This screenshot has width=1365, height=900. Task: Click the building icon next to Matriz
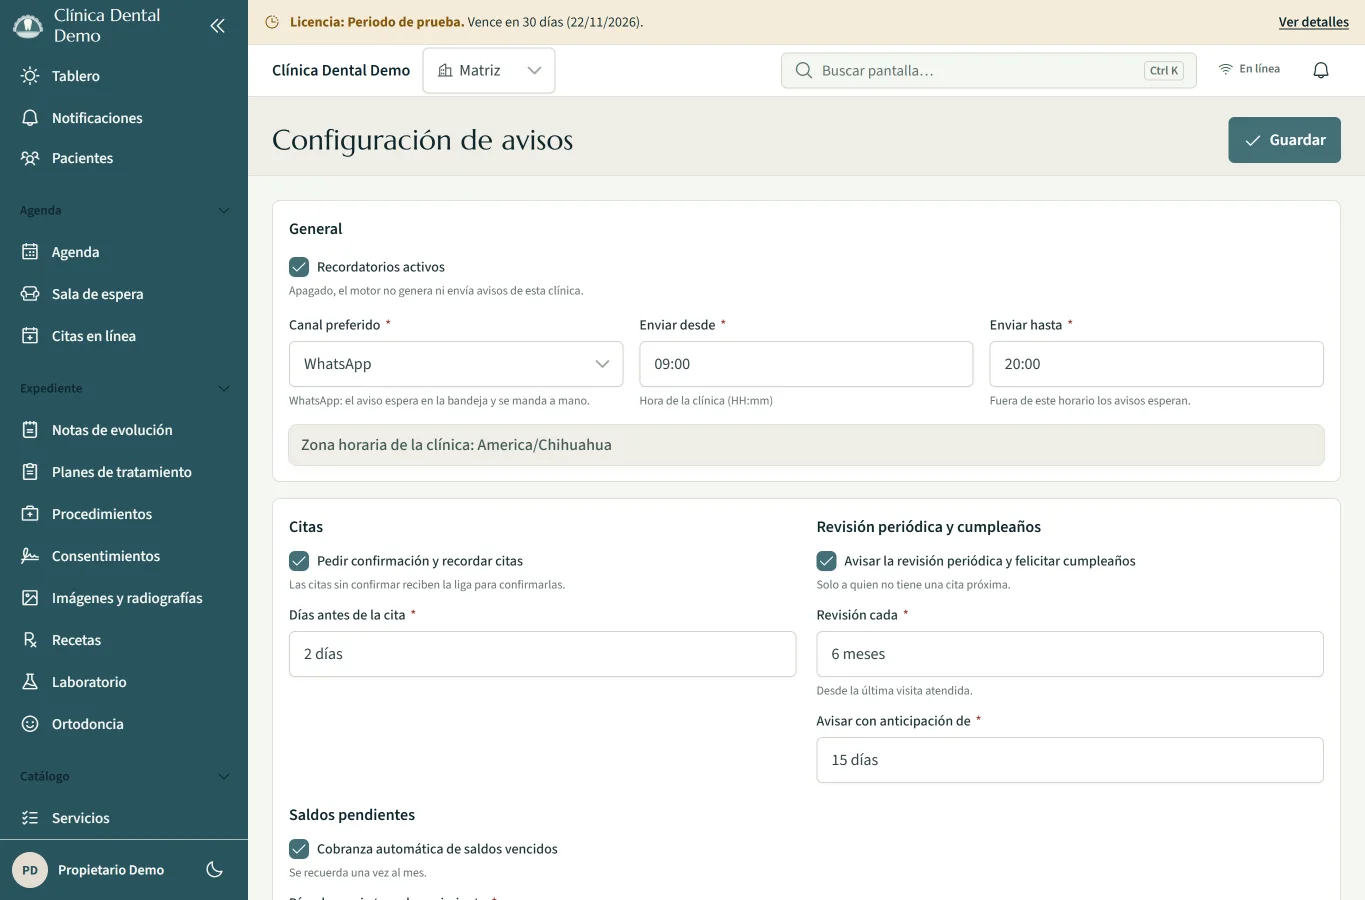point(445,71)
